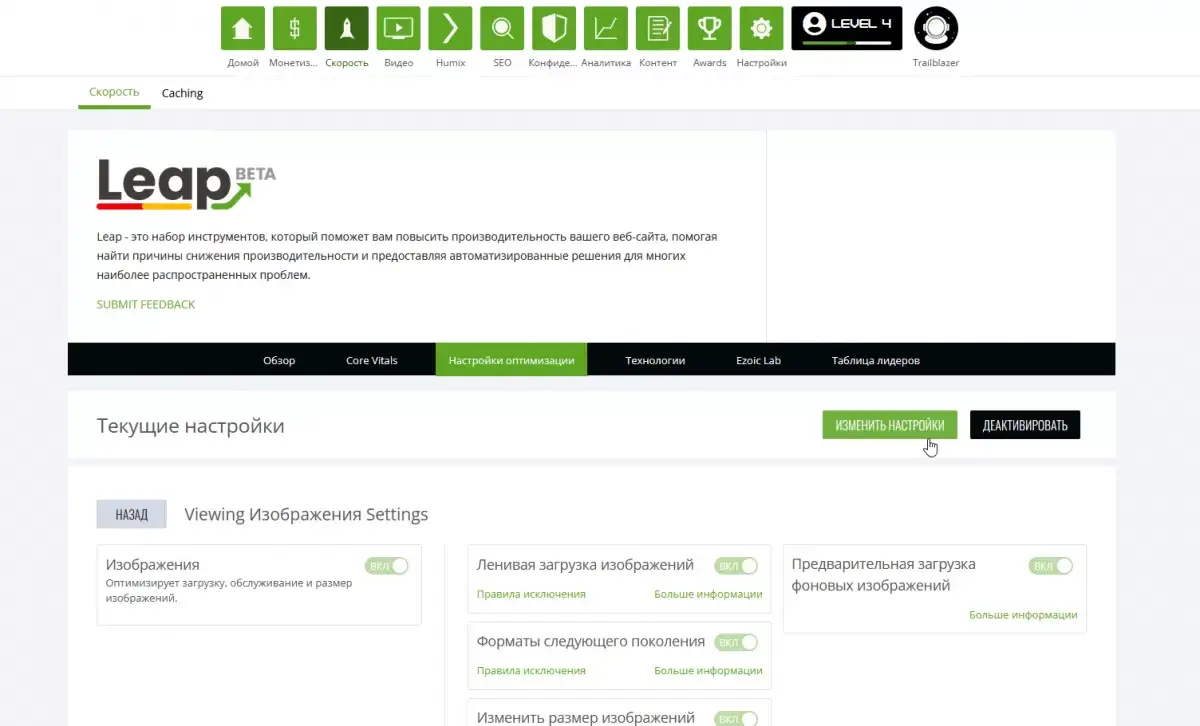Screen dimensions: 1200x726
Task: Switch to the Caching sub-tab
Action: tap(182, 93)
